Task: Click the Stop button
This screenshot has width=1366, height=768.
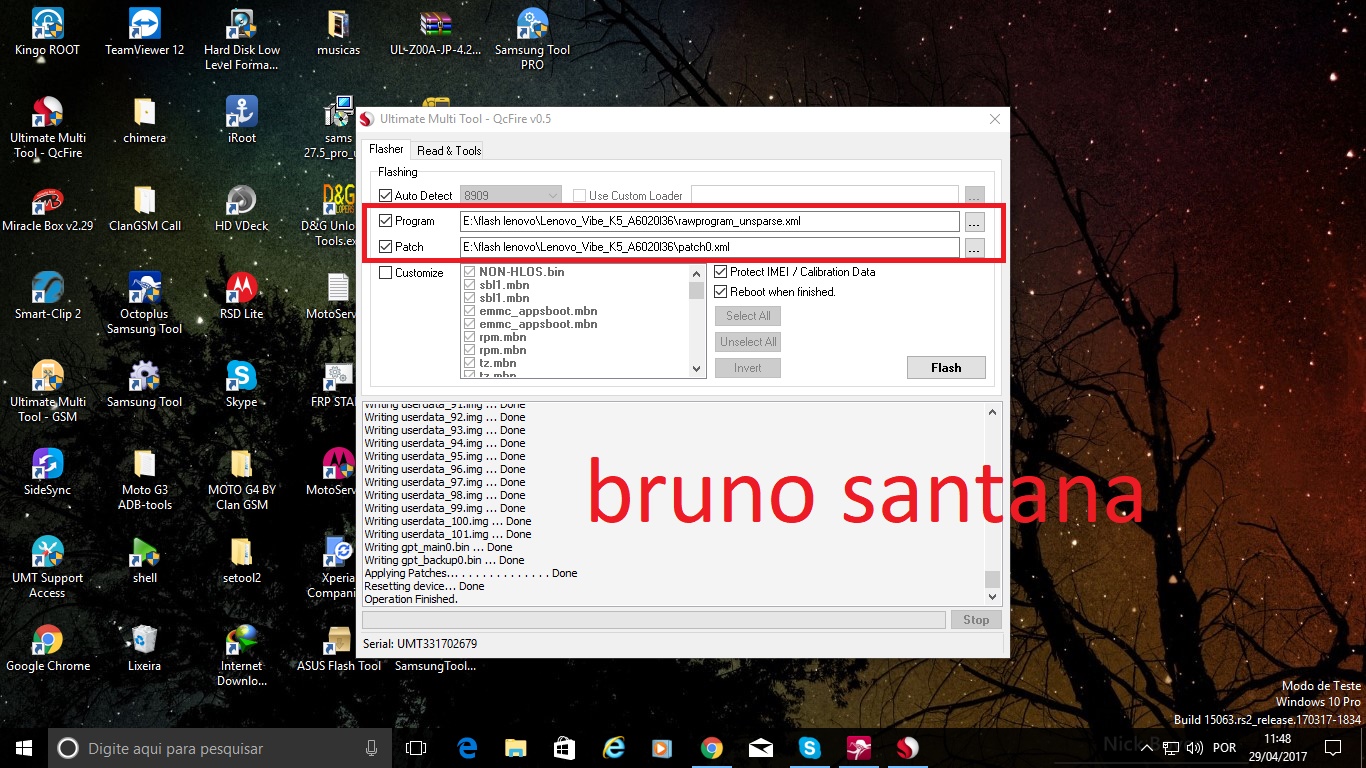Action: (x=976, y=620)
